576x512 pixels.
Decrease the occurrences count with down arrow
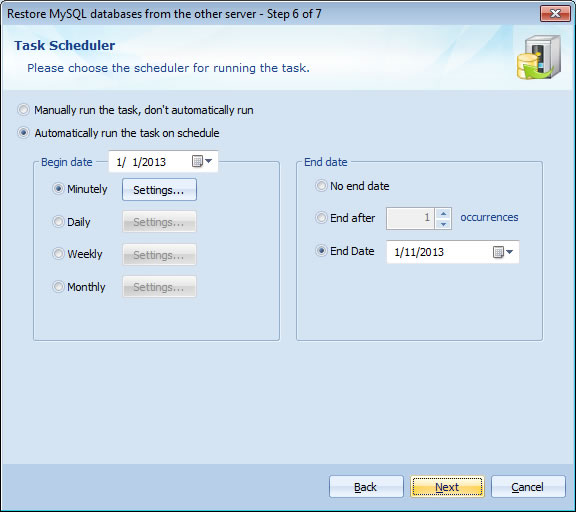443,224
